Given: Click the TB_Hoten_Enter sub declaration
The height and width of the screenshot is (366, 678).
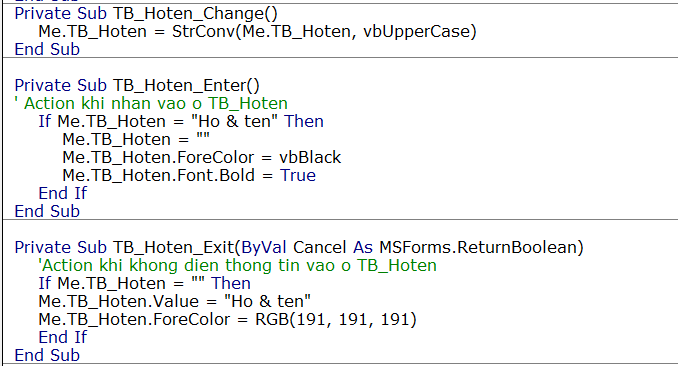Looking at the screenshot, I should [137, 85].
